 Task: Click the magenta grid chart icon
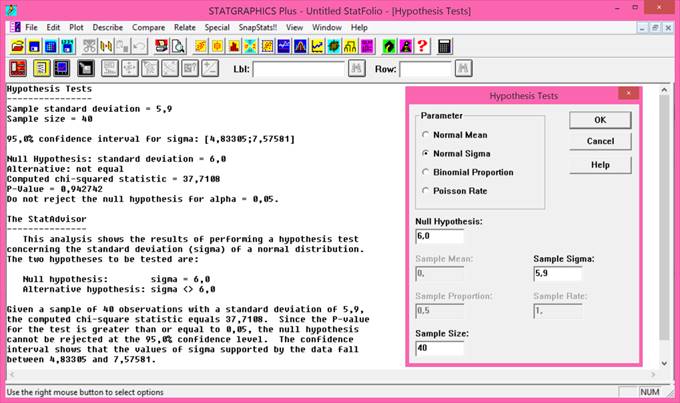pos(367,46)
